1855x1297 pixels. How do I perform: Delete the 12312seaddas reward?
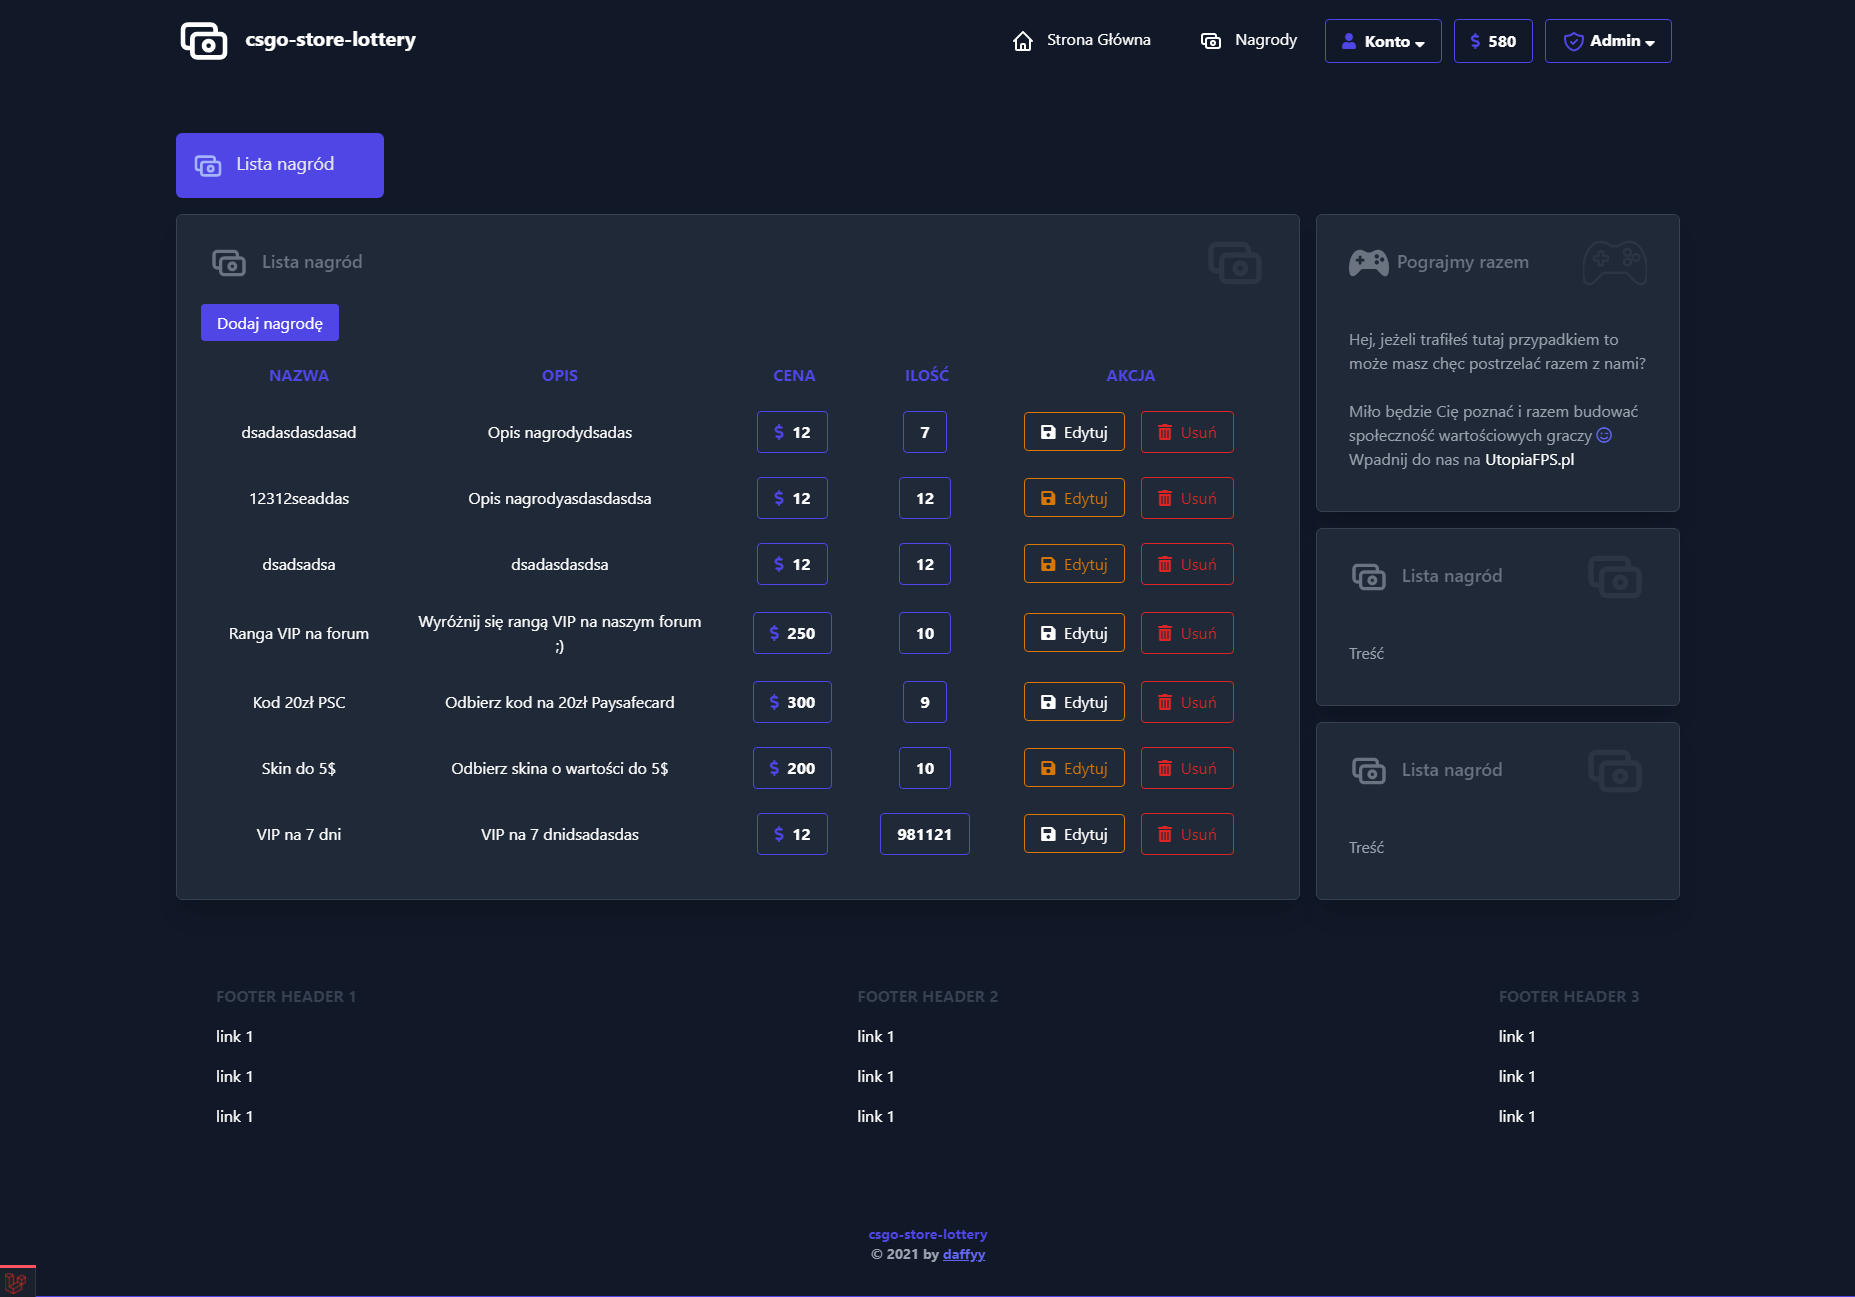pyautogui.click(x=1187, y=498)
